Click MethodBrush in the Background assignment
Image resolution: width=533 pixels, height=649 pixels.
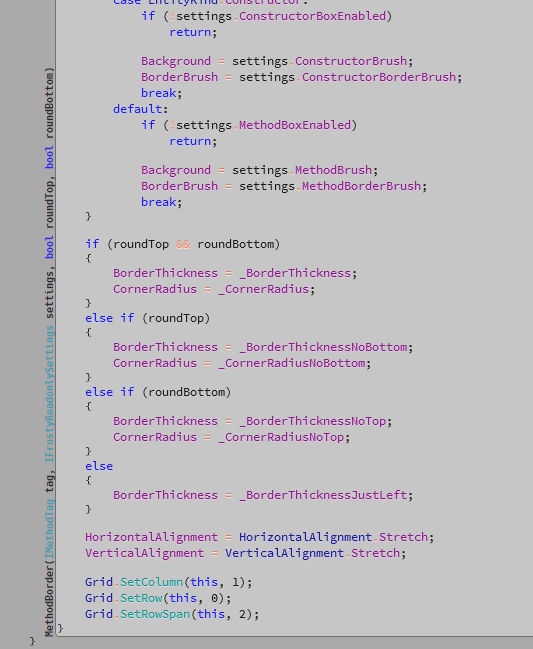click(x=334, y=170)
